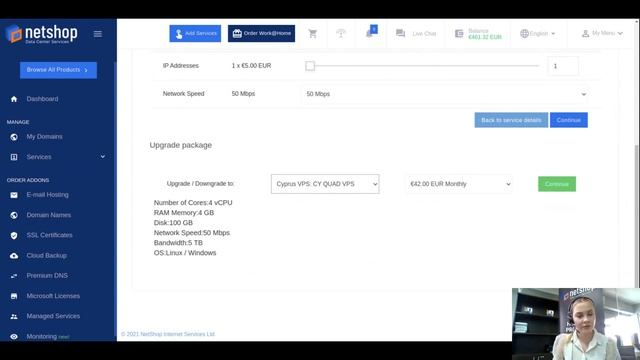Open the €42.00 EUR Monthly billing dropdown
The image size is (640, 360).
[460, 184]
